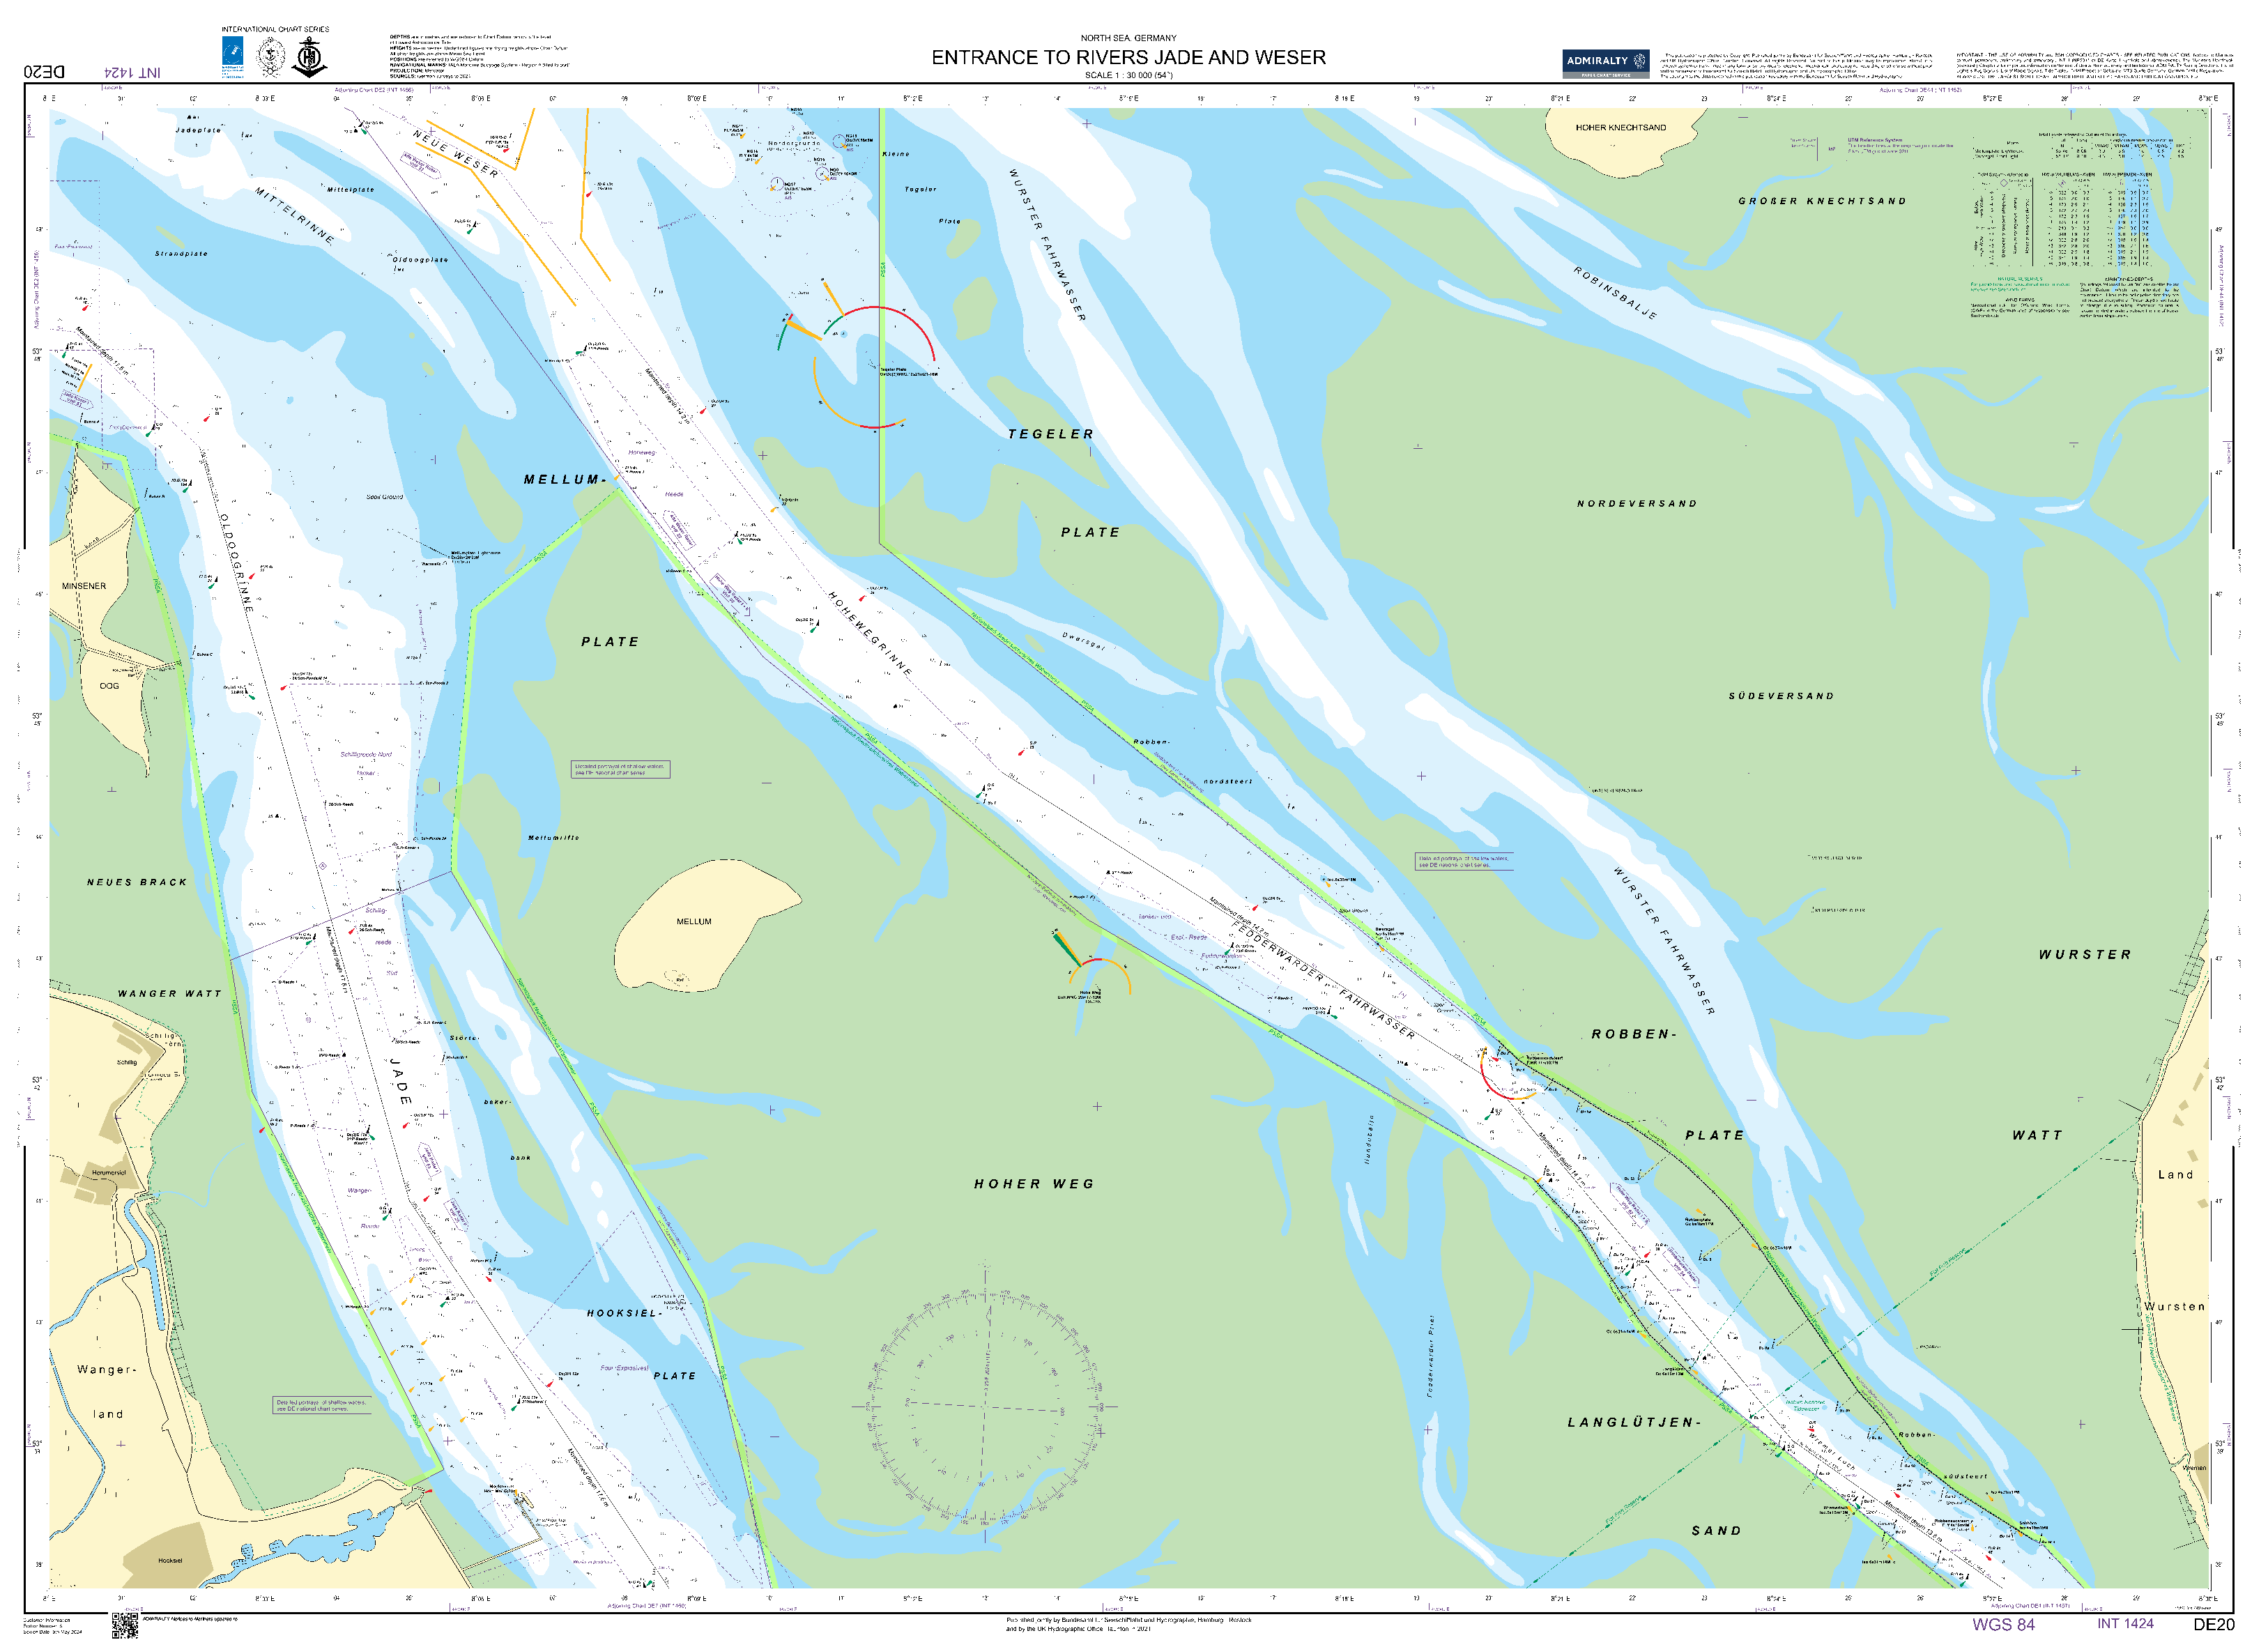This screenshot has width=2268, height=1640.
Task: Click the round crest seal in the header
Action: (x=271, y=57)
